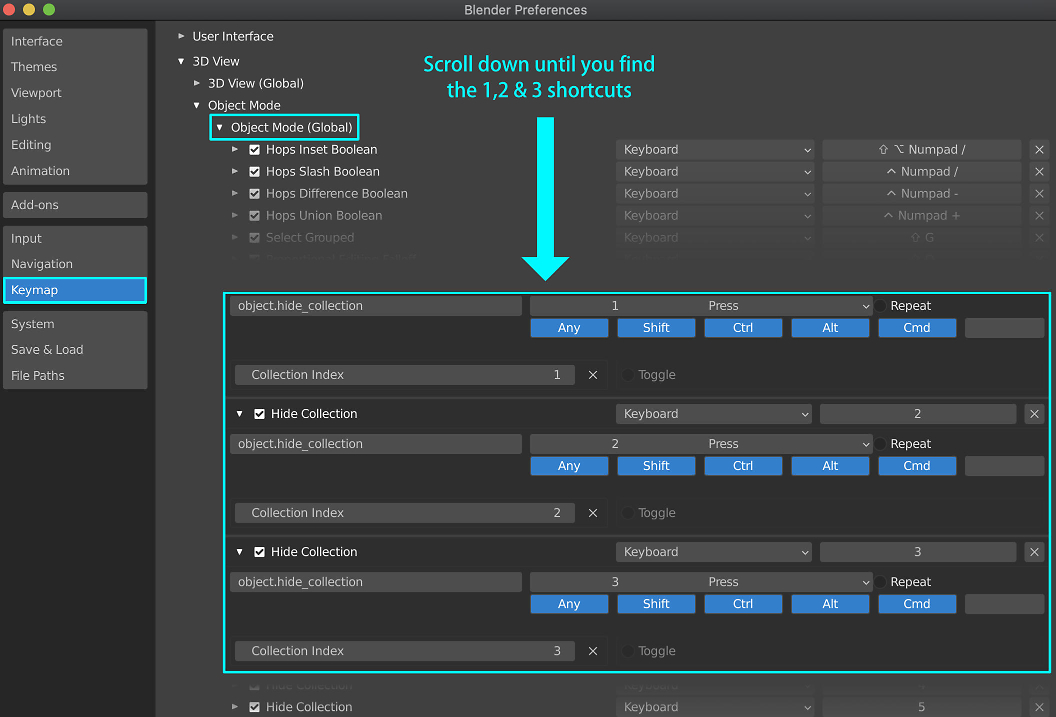Open Keyboard type dropdown for Hops Slash Boolean
This screenshot has height=717, width=1056.
(x=715, y=172)
